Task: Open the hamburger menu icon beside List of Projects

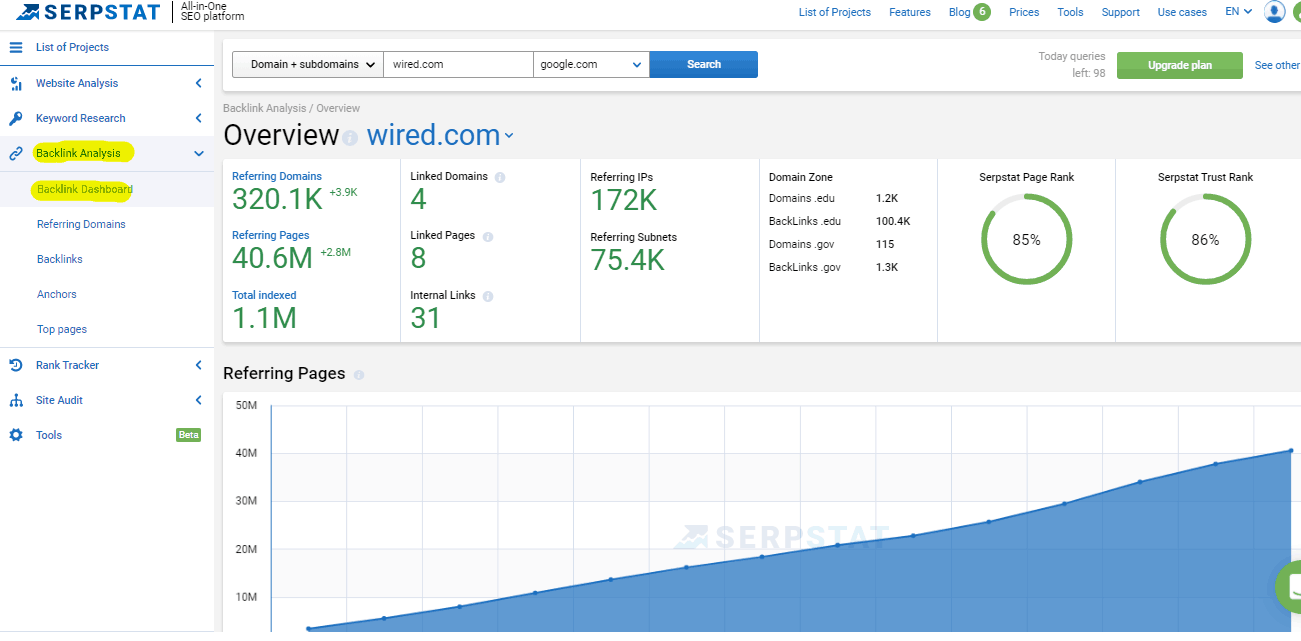Action: [16, 47]
